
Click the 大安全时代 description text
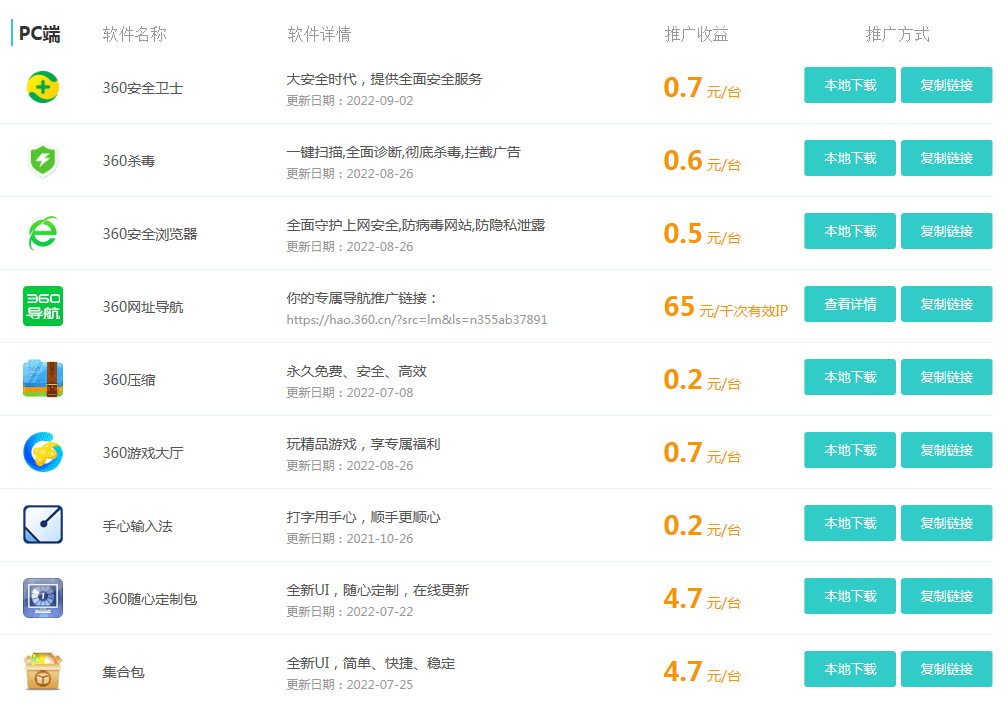(x=384, y=79)
